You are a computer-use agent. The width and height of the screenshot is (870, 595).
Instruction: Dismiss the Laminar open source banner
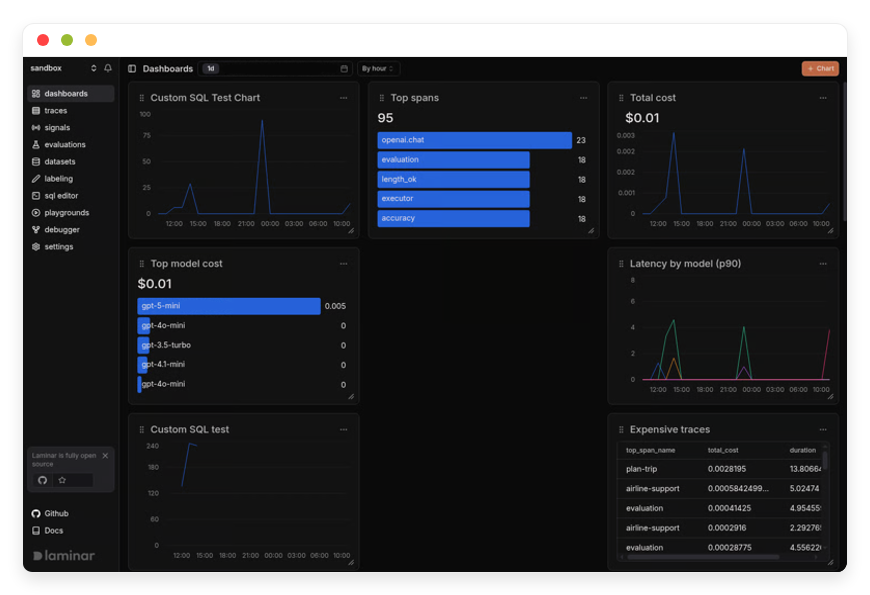pyautogui.click(x=105, y=456)
